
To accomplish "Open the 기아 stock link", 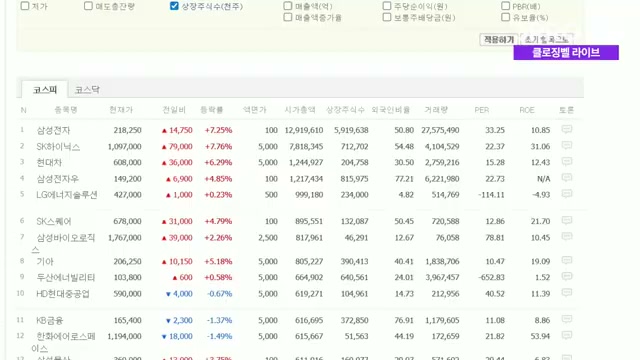I will point(45,261).
